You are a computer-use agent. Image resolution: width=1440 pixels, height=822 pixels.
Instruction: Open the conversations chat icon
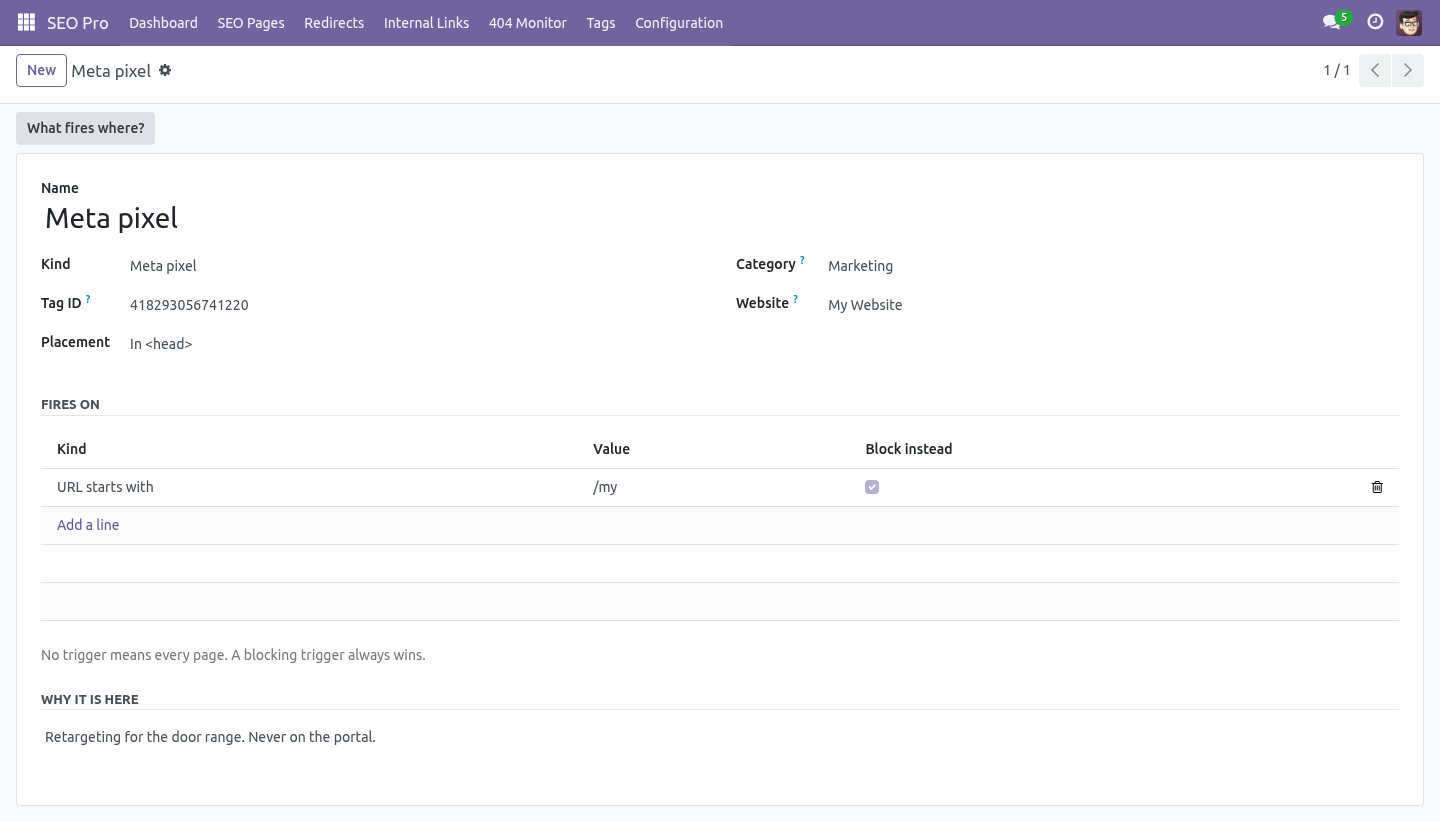(1331, 22)
